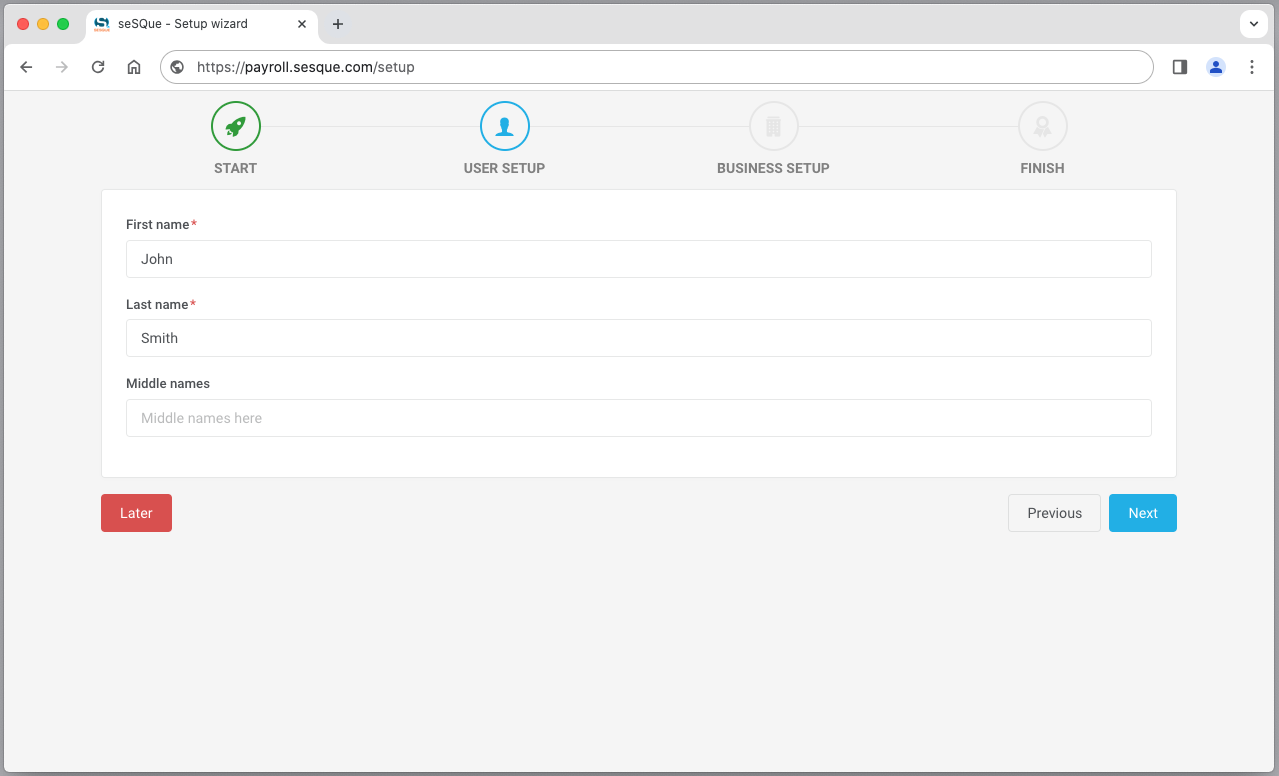Click the rocket Start step icon
1279x776 pixels.
click(x=236, y=127)
